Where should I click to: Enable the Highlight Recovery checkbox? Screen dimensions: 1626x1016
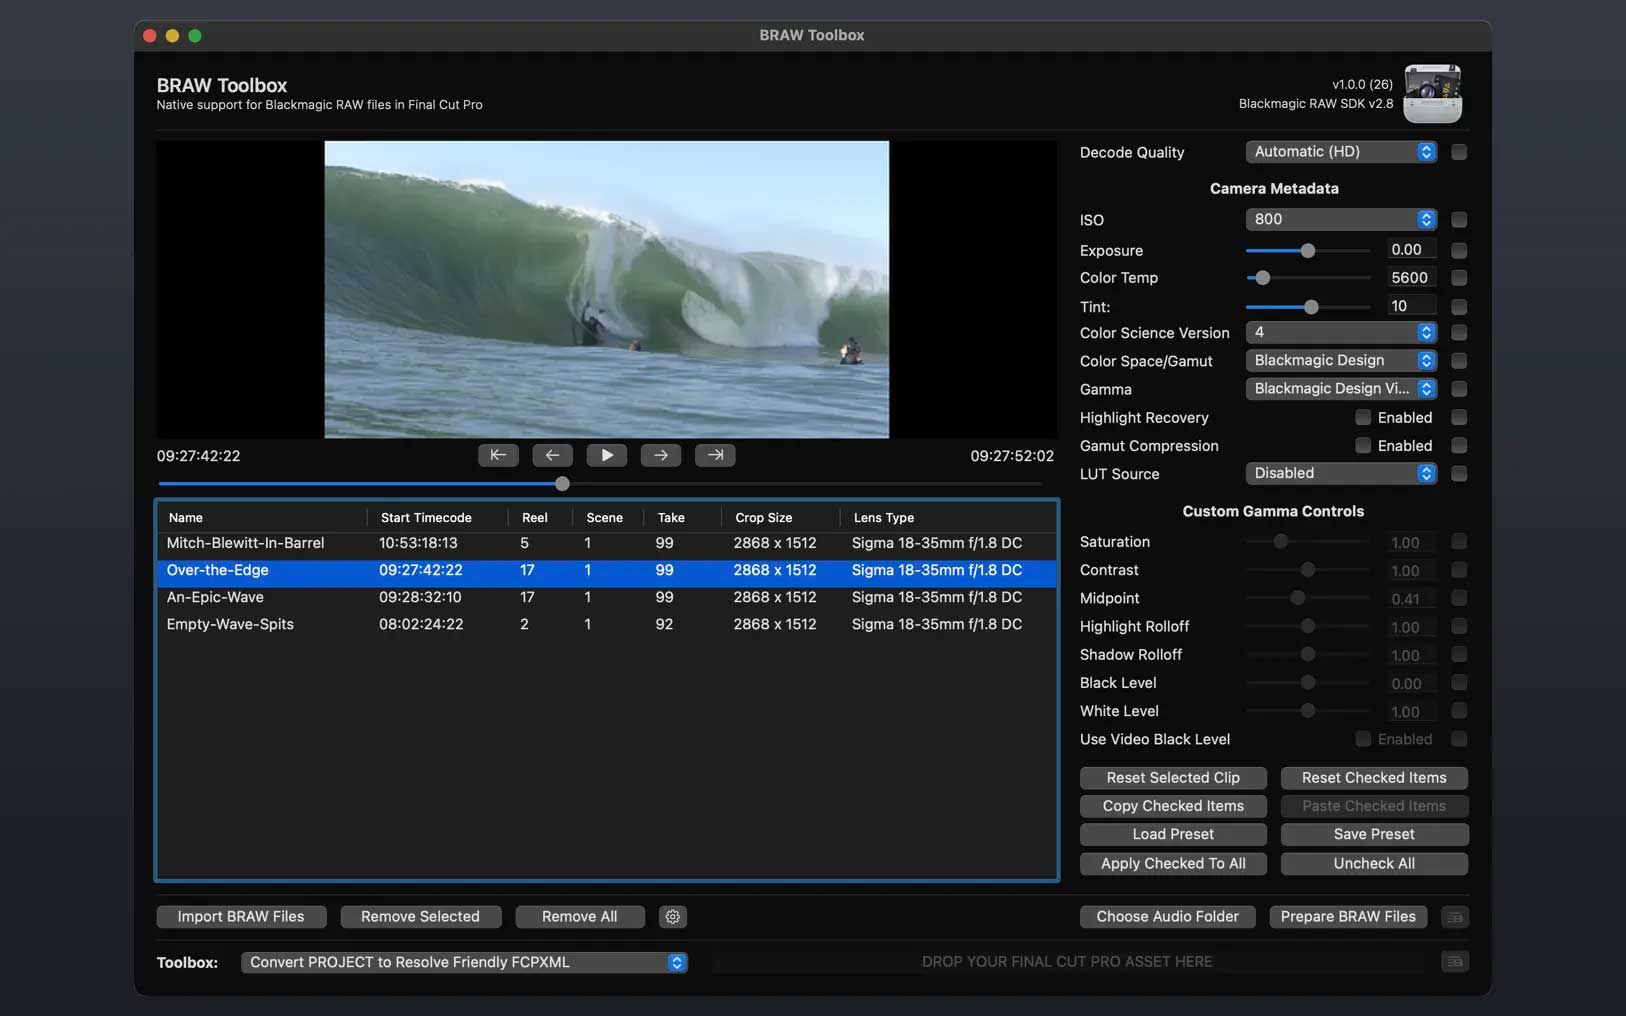[1363, 417]
